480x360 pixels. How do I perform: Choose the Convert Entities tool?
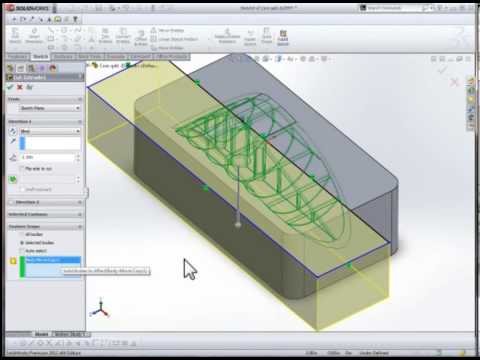coord(123,36)
